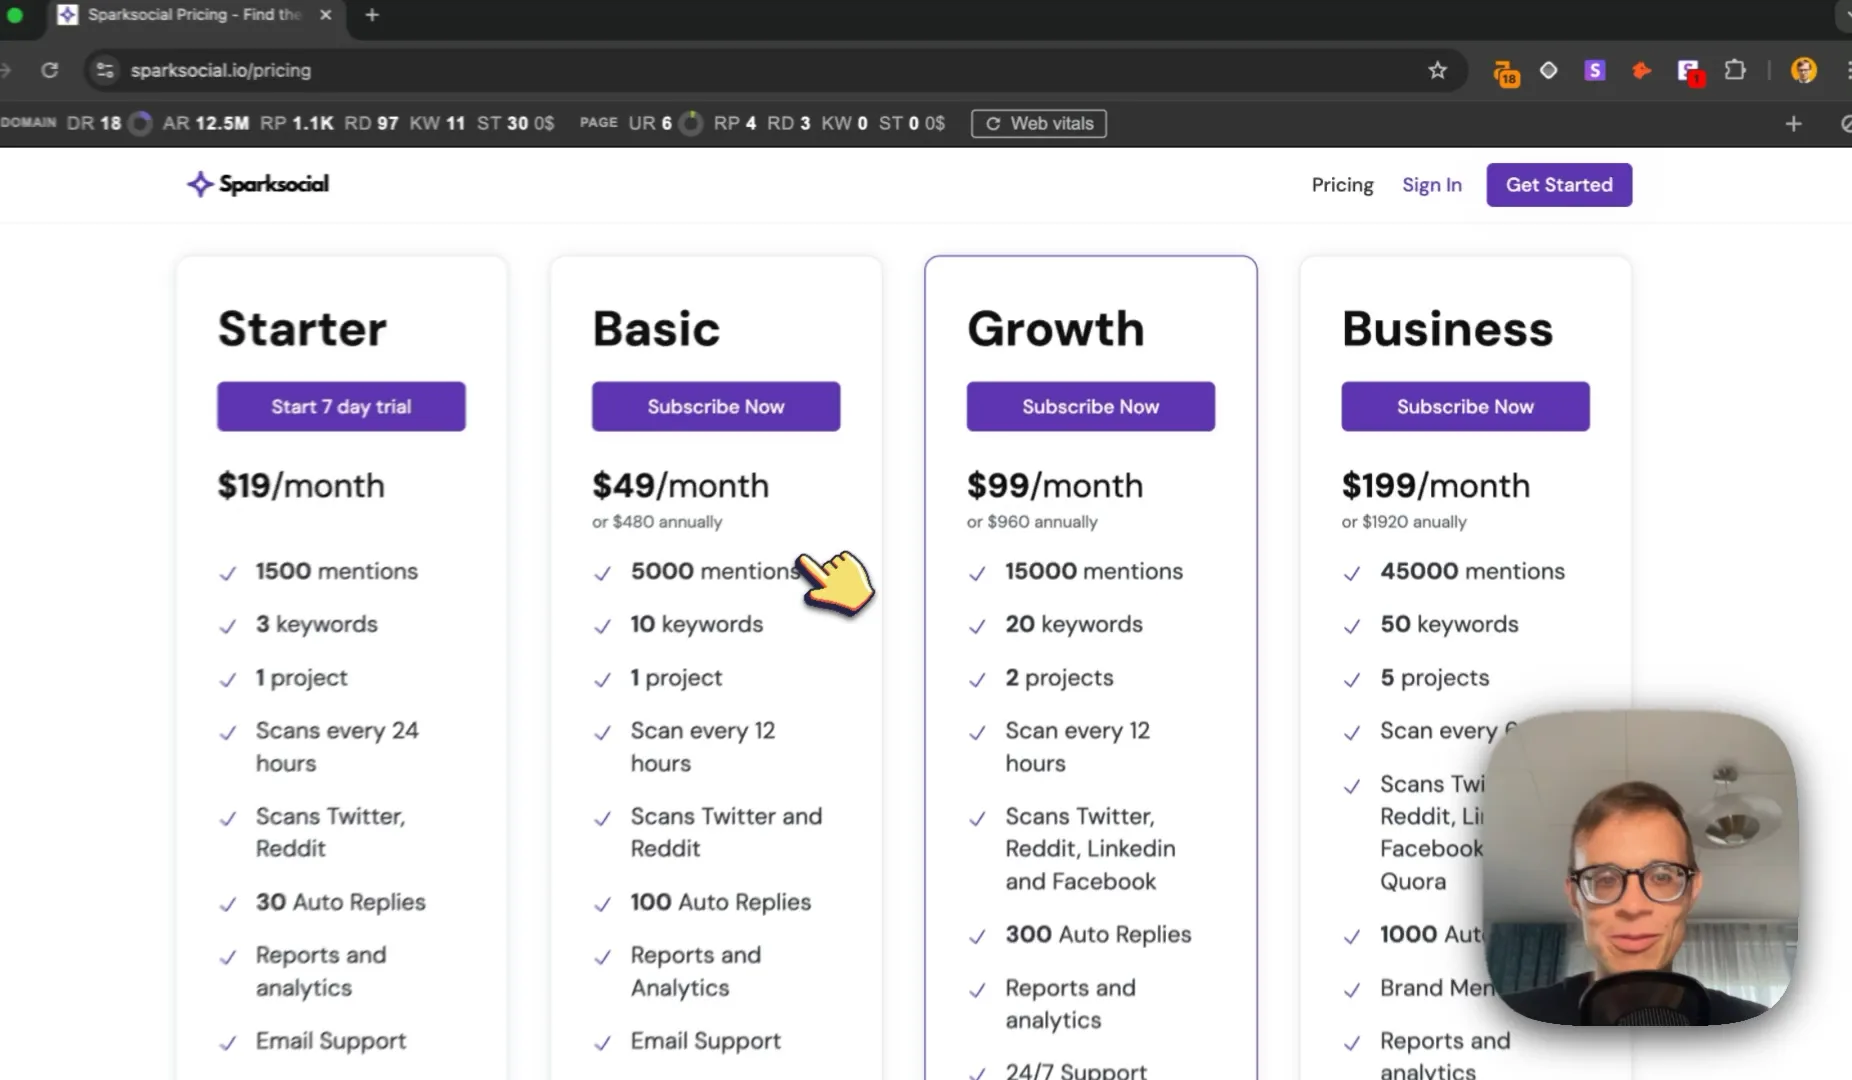Click the Growth plan heading

(1055, 328)
